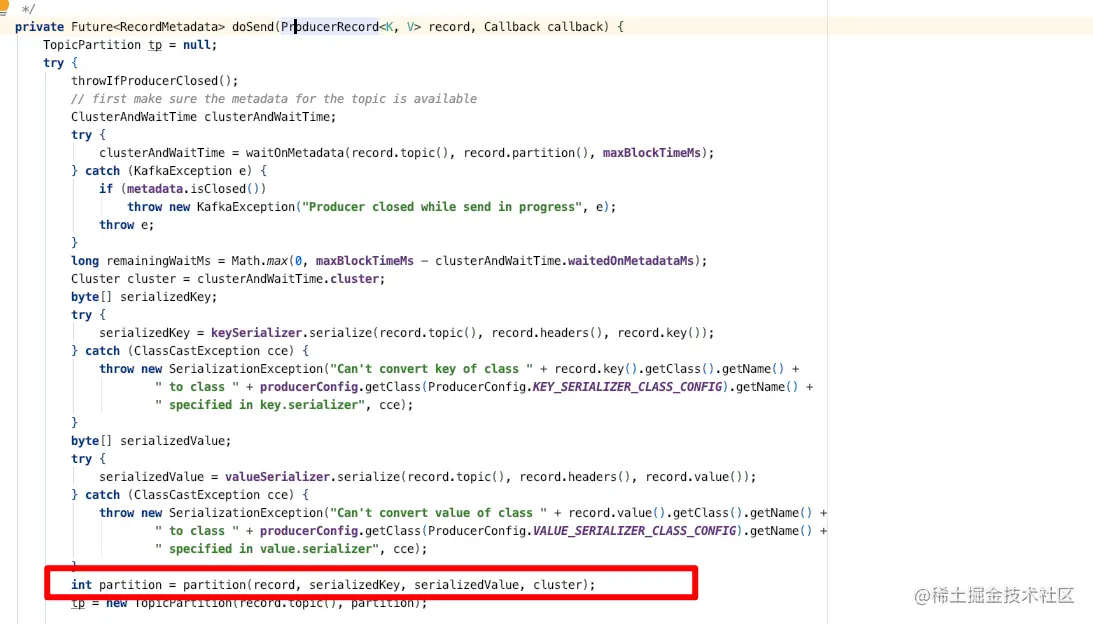Click the doSend method name
Image resolution: width=1093 pixels, height=624 pixels.
click(252, 26)
